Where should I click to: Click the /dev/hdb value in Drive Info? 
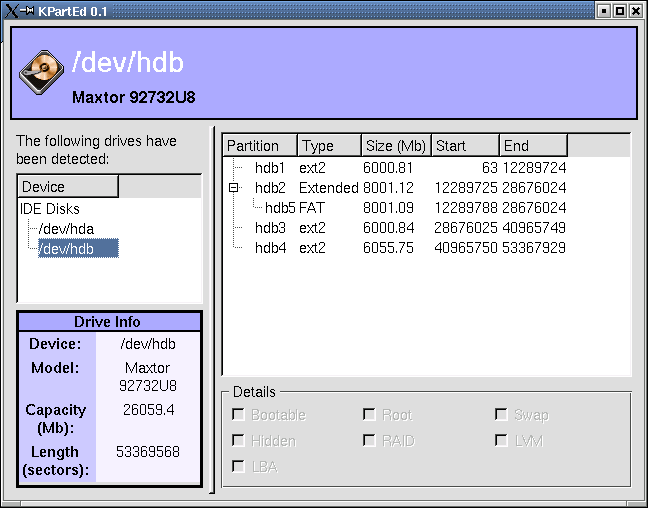[x=148, y=344]
